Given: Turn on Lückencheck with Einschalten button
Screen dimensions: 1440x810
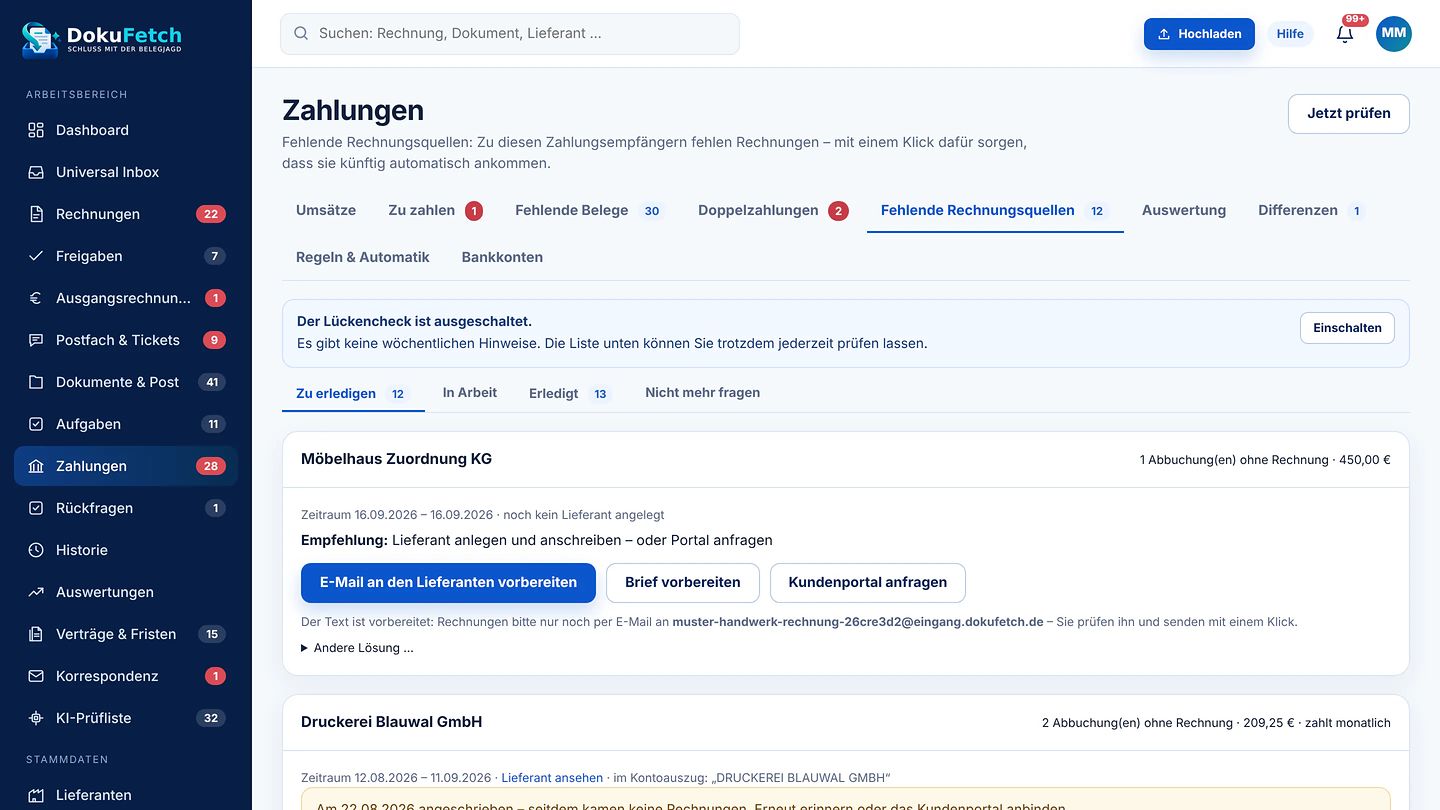Looking at the screenshot, I should [1347, 328].
